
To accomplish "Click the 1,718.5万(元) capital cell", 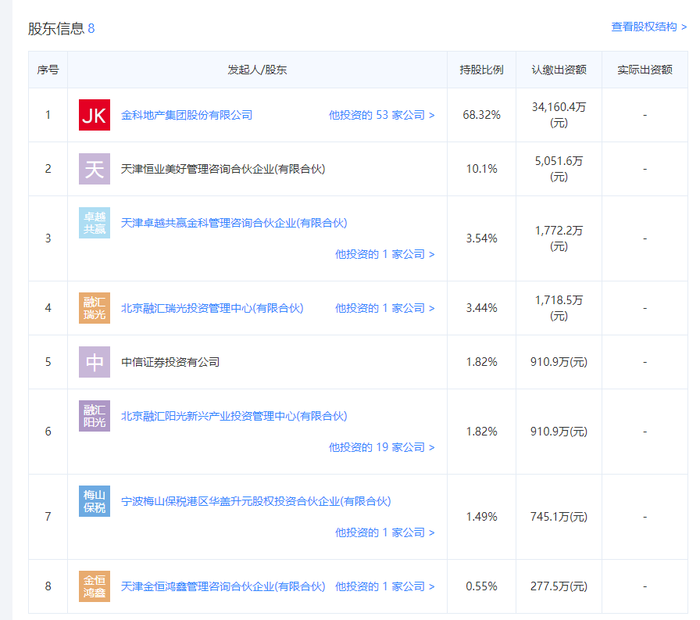I will coord(559,308).
